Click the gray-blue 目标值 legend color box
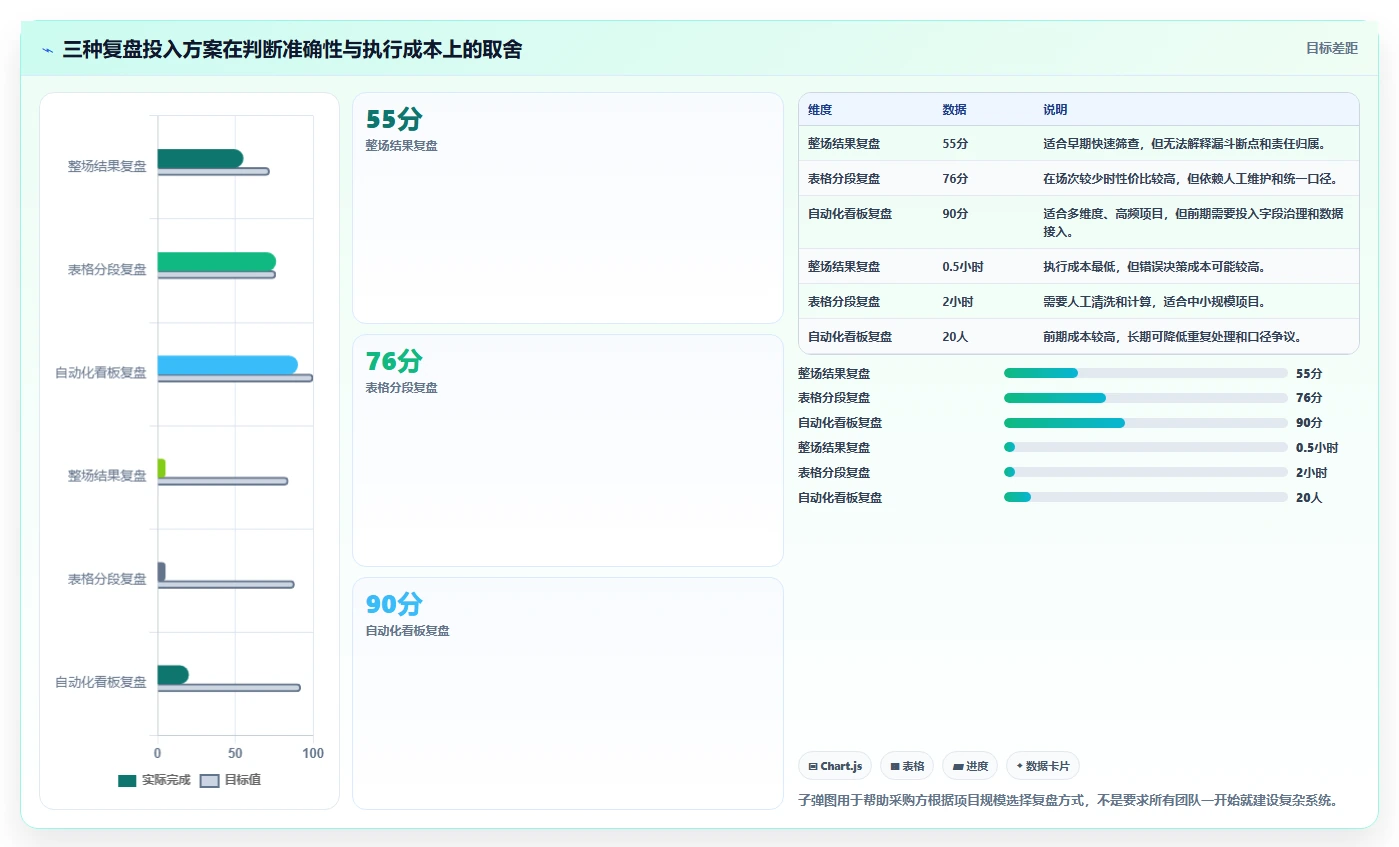1399x847 pixels. click(210, 780)
